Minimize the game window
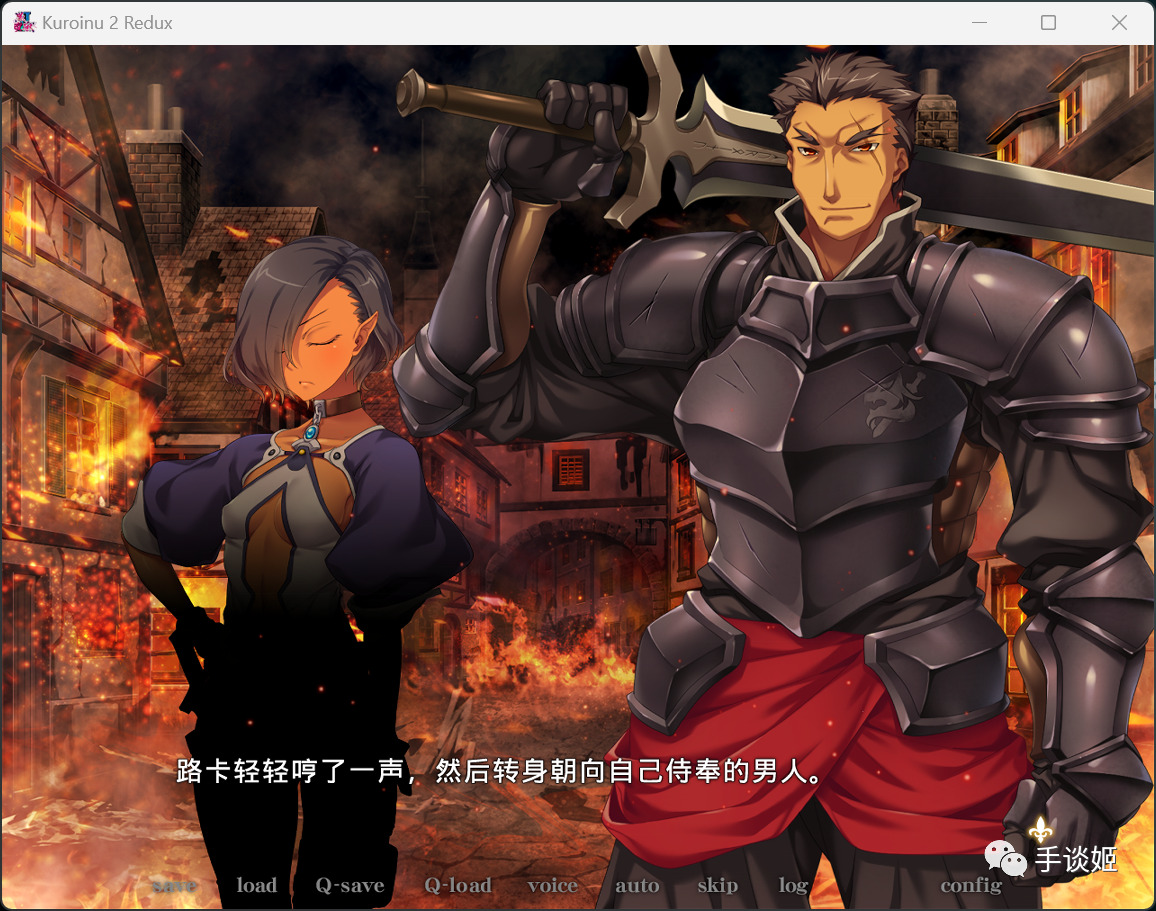 click(x=979, y=23)
